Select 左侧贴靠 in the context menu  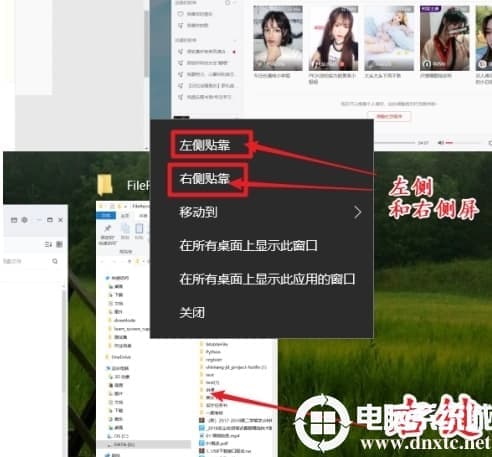204,145
